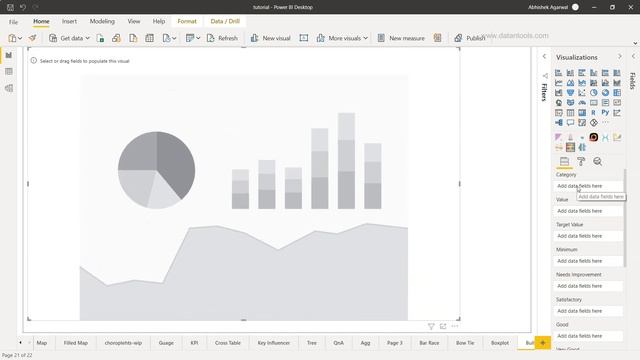
Task: Switch to Report view in left sidebar
Action: 9,55
